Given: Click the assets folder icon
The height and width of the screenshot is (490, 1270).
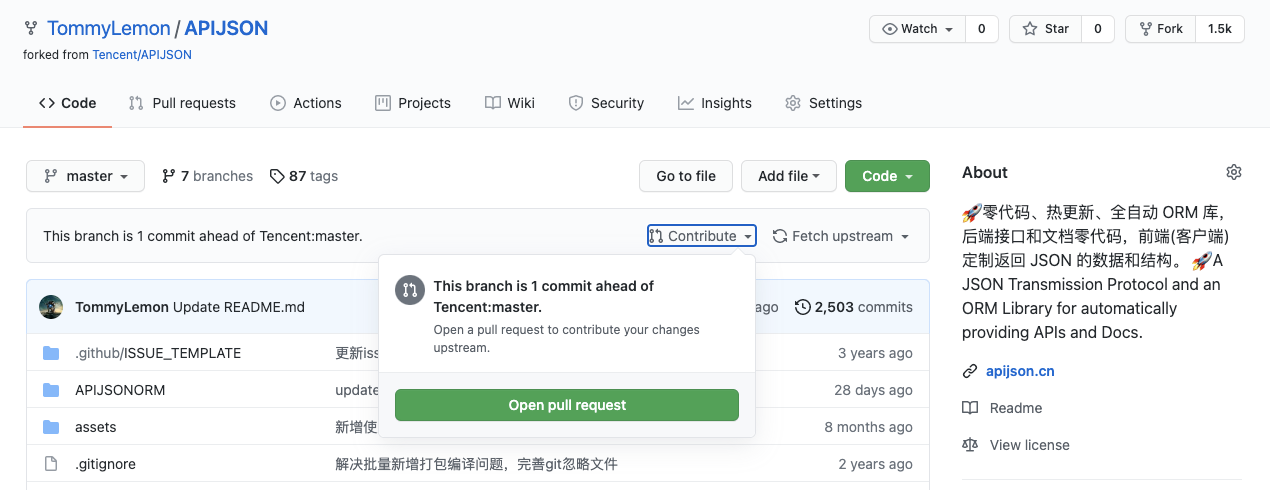Looking at the screenshot, I should coord(51,427).
